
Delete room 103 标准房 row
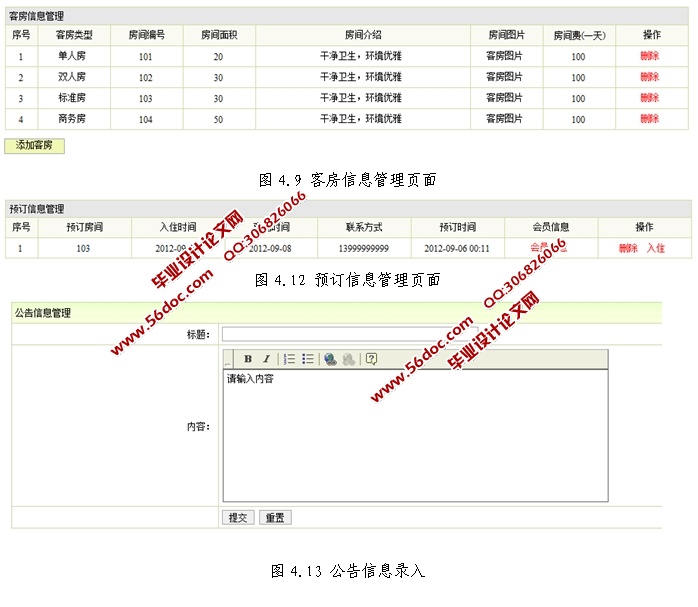649,98
